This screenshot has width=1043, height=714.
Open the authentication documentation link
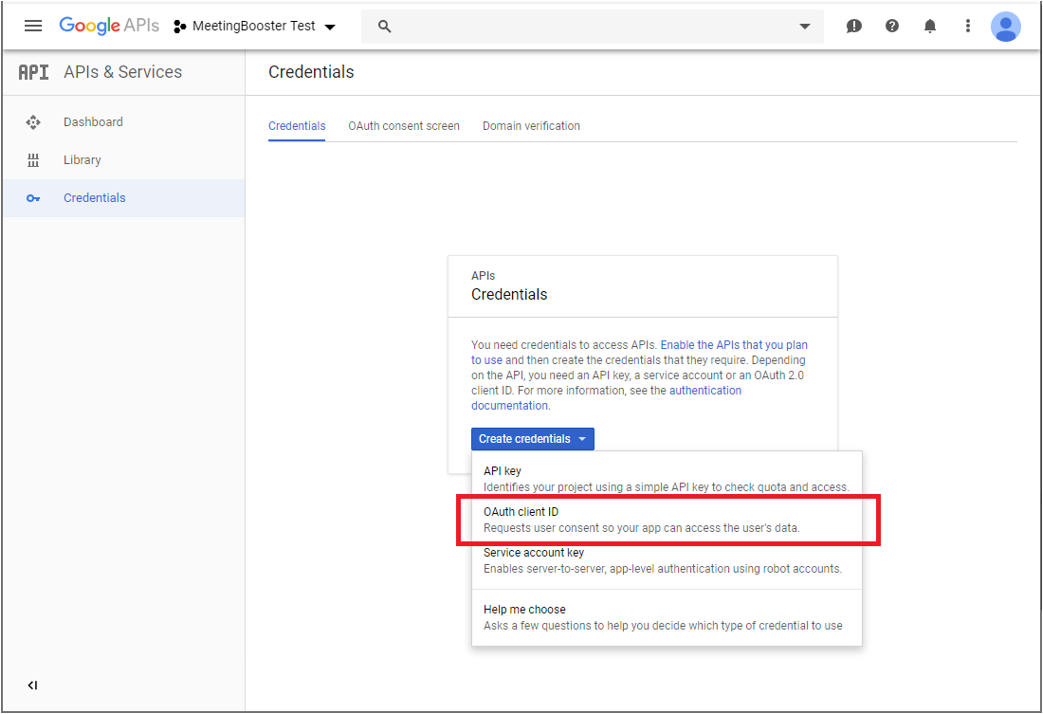click(705, 390)
